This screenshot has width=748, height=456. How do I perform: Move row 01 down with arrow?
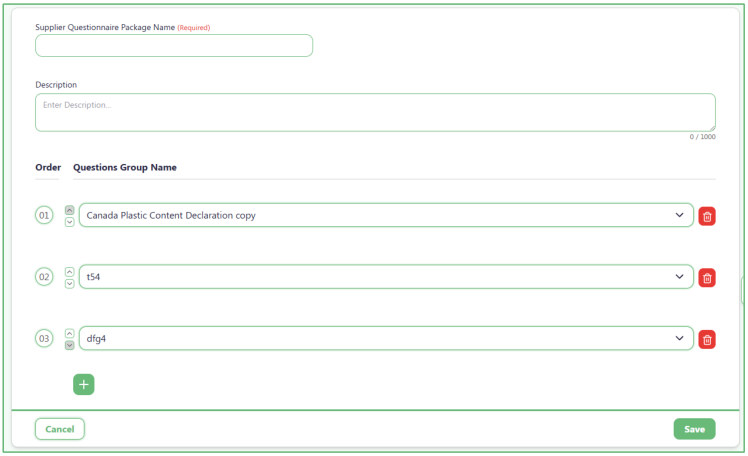point(69,222)
